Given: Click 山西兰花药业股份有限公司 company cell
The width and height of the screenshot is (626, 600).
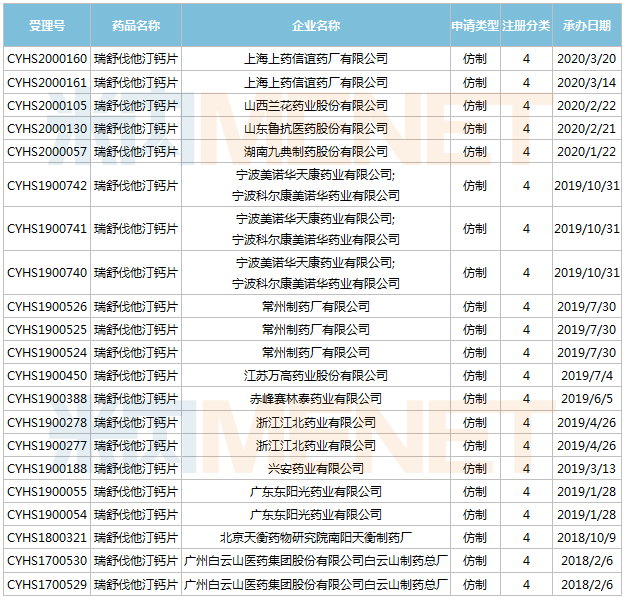Looking at the screenshot, I should [x=316, y=105].
